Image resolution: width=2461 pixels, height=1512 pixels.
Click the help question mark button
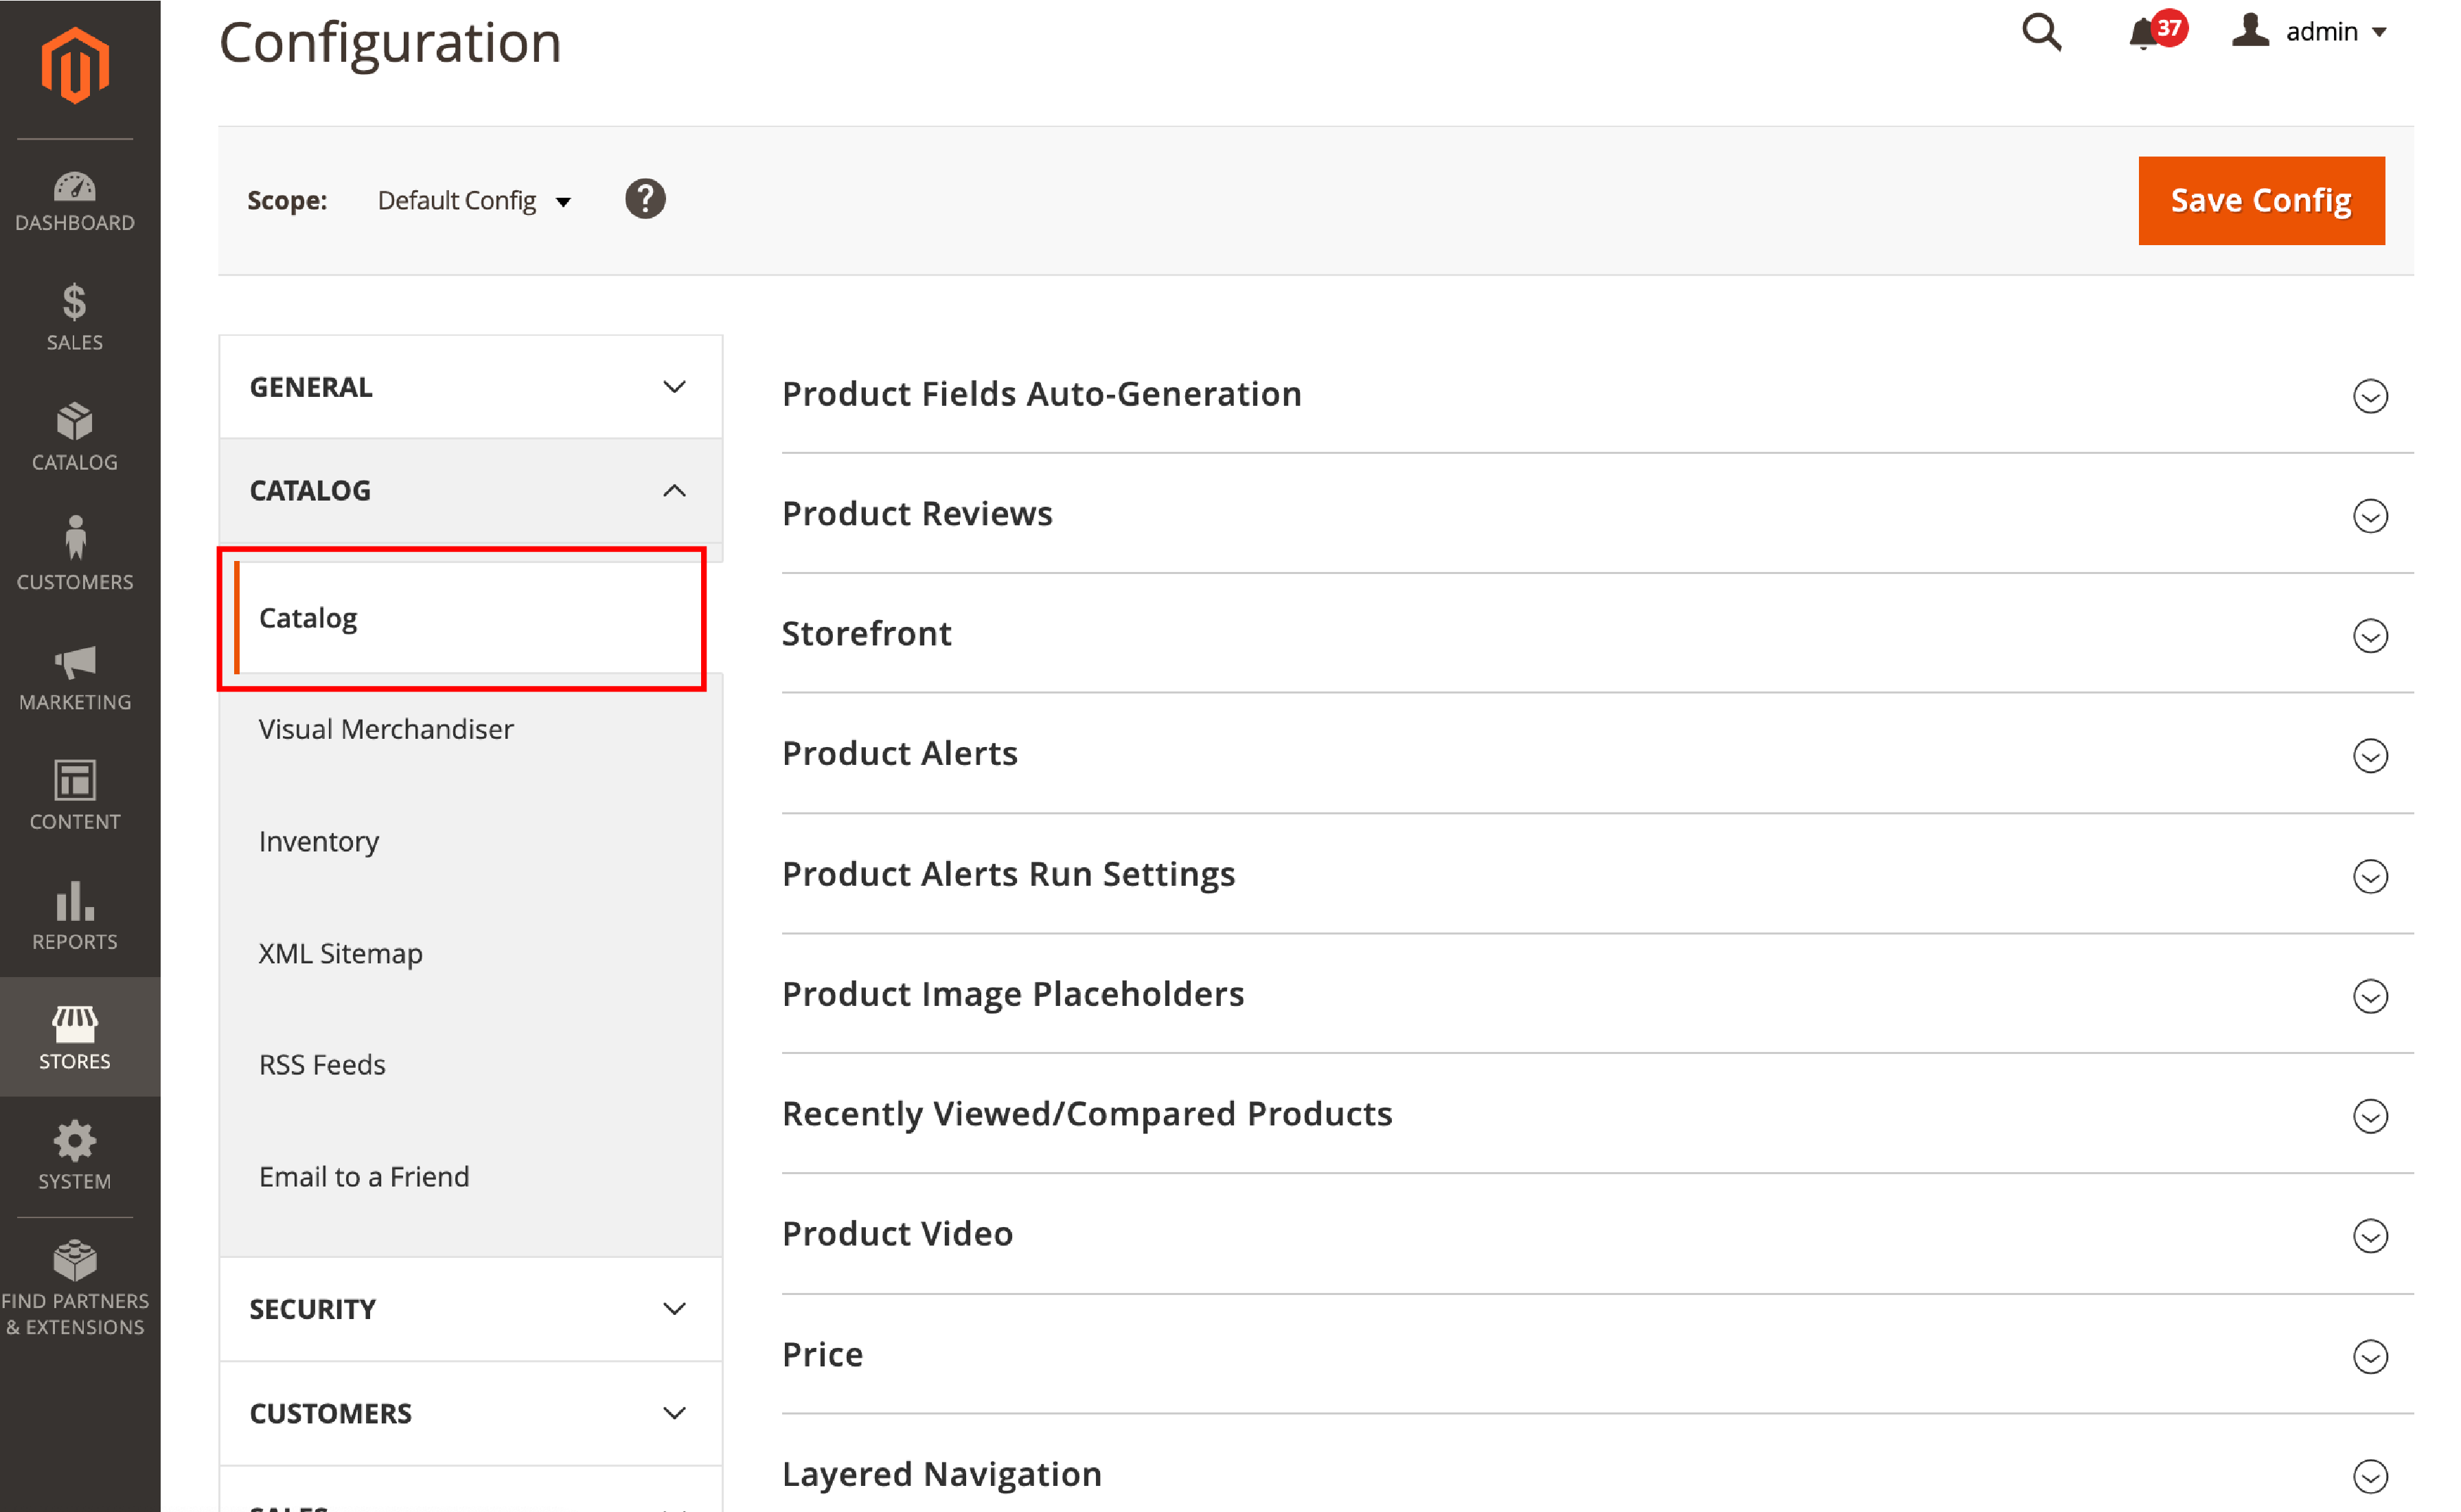[x=649, y=198]
